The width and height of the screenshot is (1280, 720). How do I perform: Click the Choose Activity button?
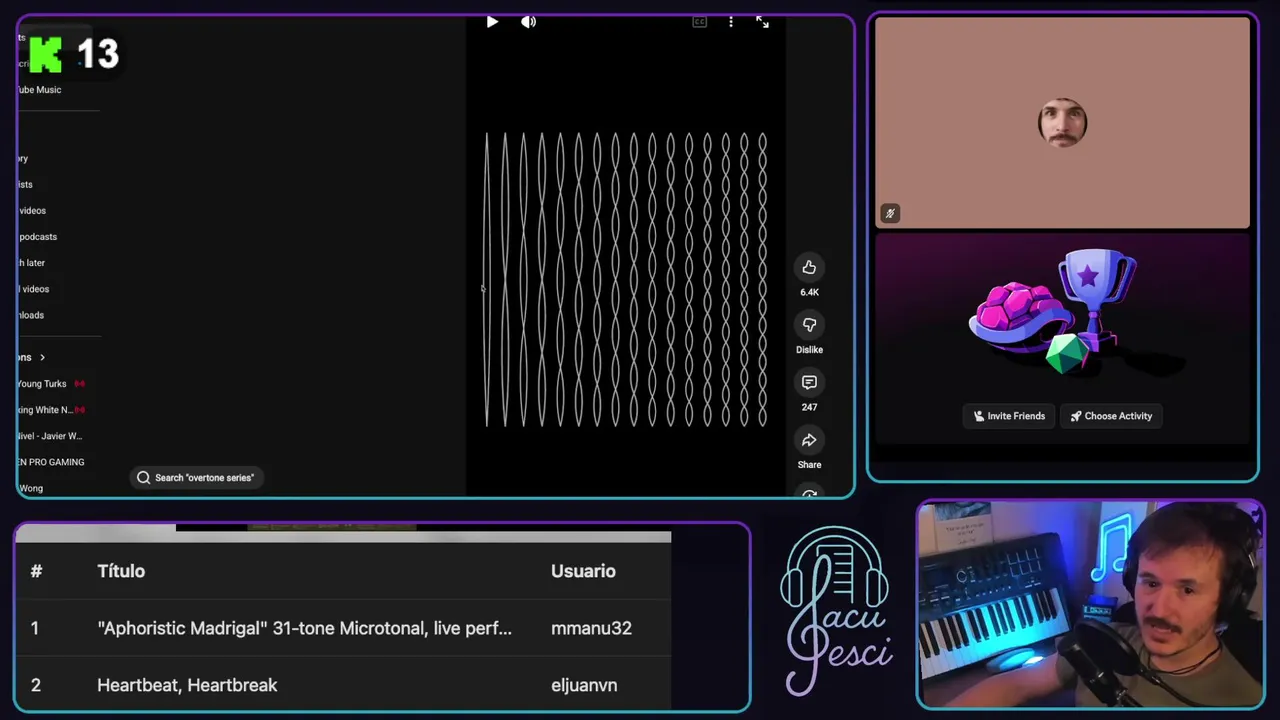pyautogui.click(x=1111, y=416)
